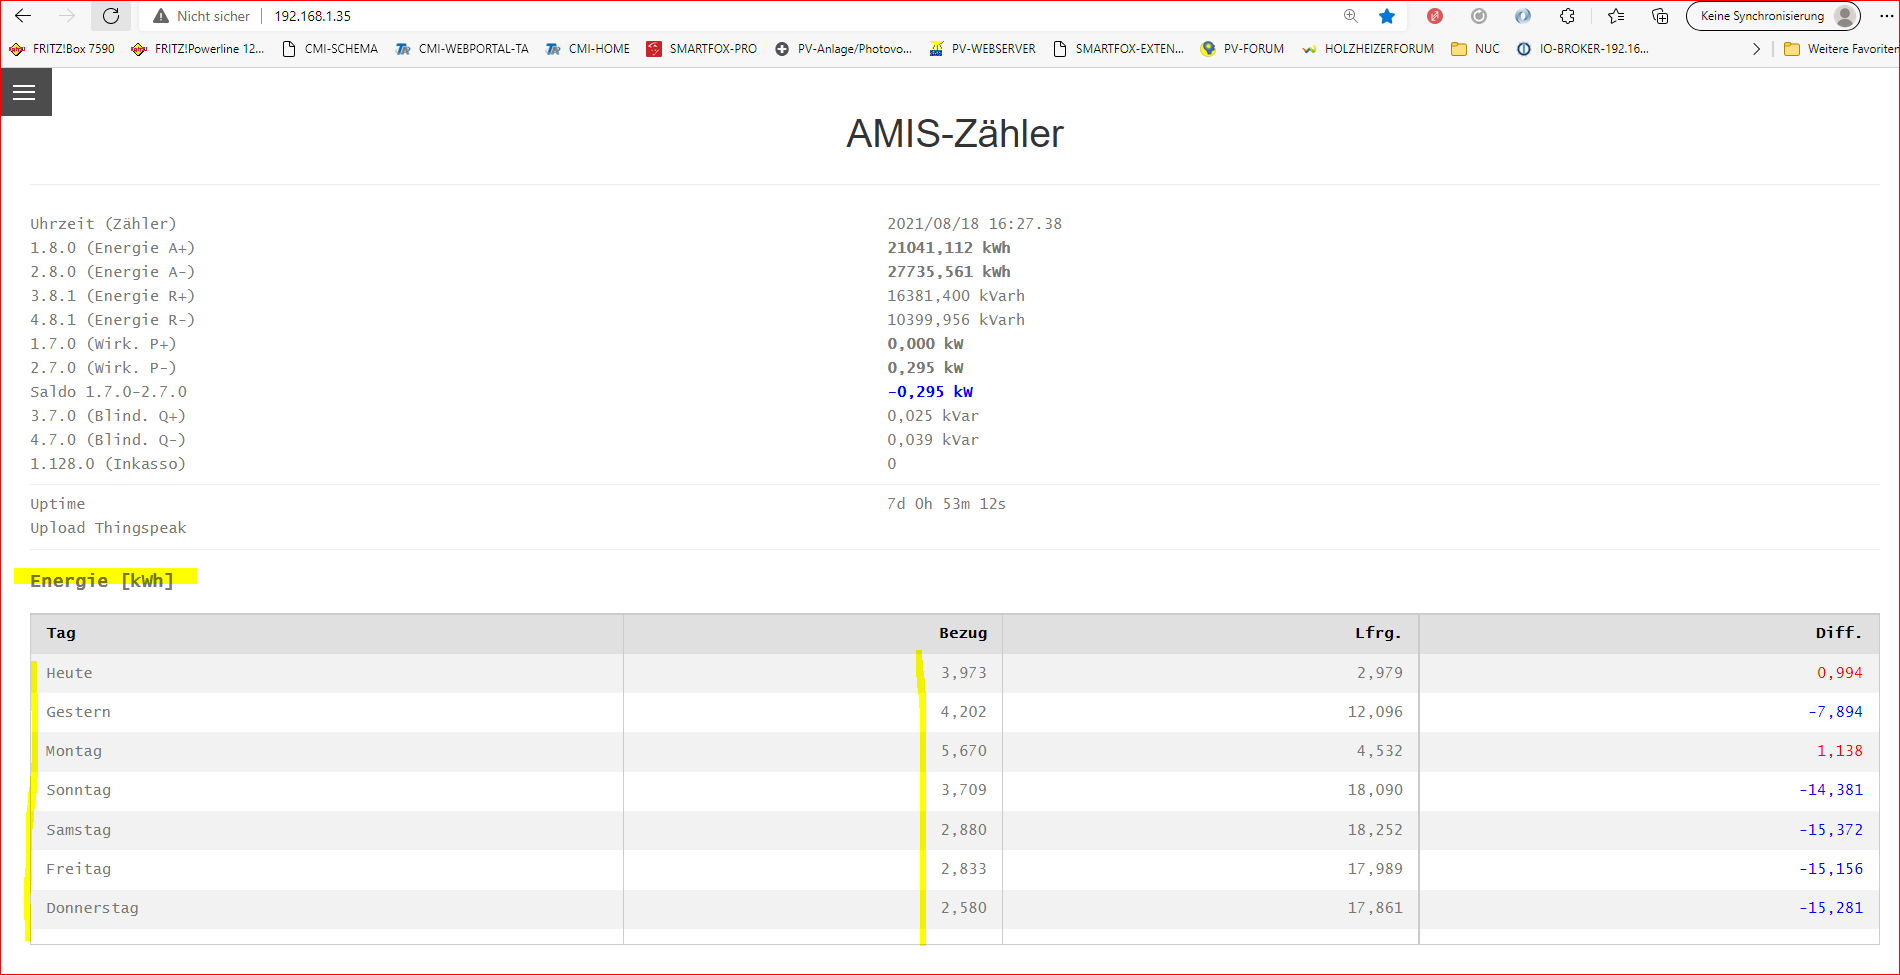Click the blue Saldo value -0,295 kW
The height and width of the screenshot is (975, 1900).
(930, 392)
